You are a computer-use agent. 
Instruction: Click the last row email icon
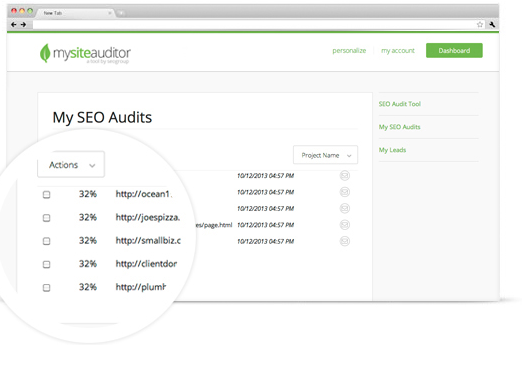[x=345, y=241]
